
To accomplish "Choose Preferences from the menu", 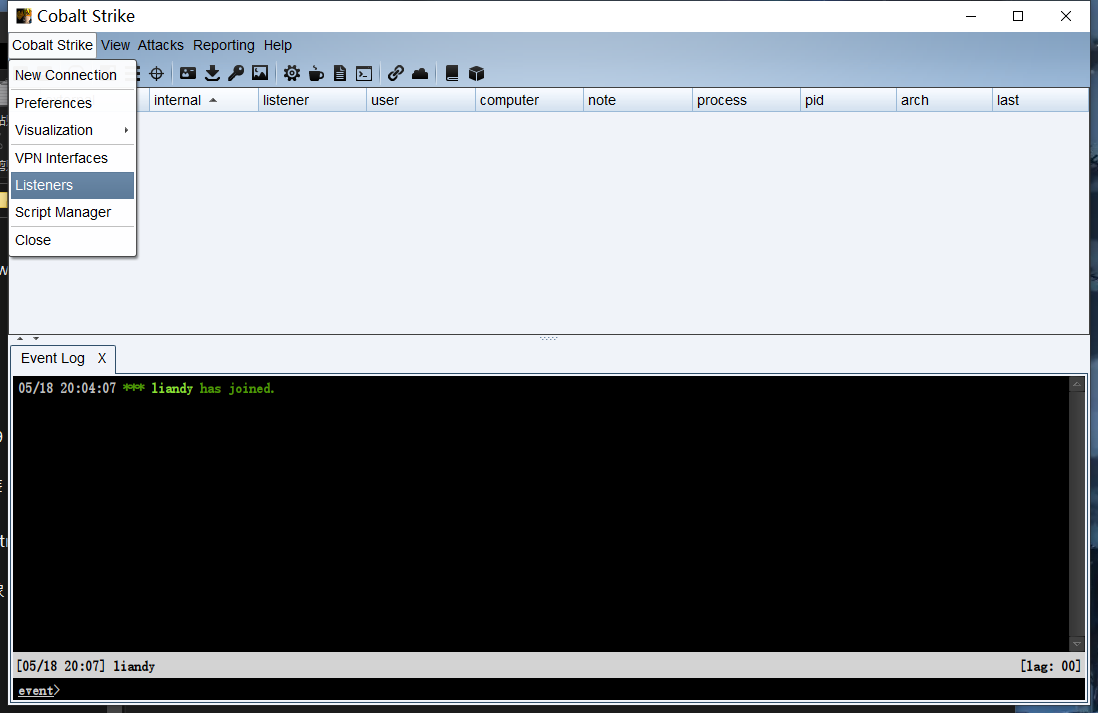I will click(x=72, y=103).
